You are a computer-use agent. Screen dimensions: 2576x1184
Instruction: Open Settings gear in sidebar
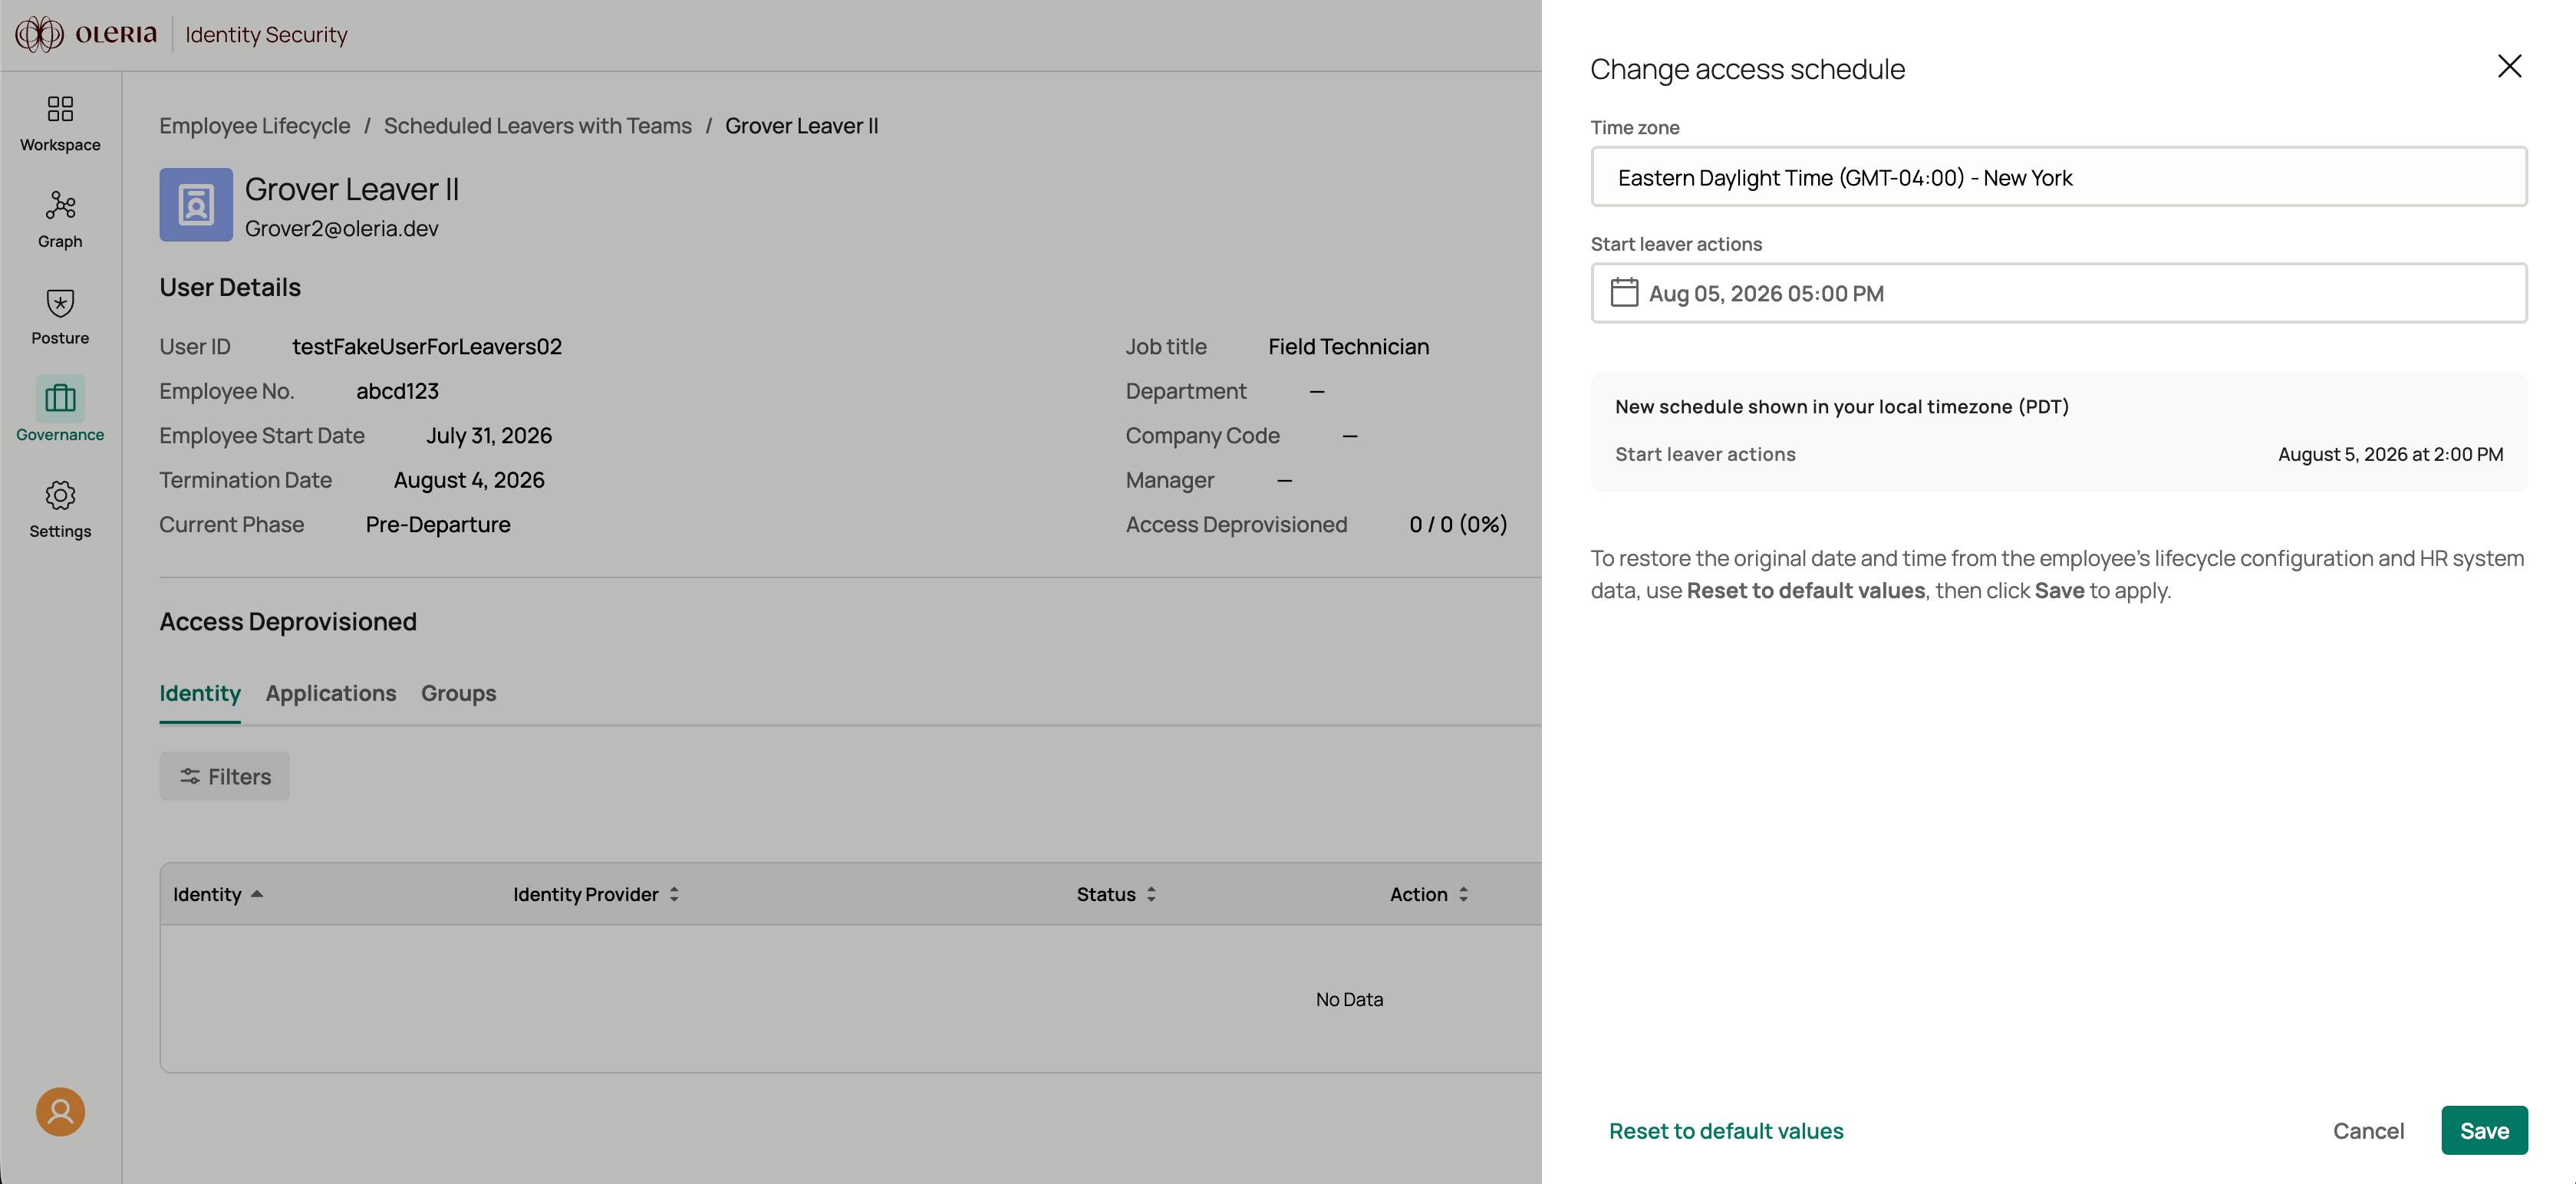(x=60, y=495)
